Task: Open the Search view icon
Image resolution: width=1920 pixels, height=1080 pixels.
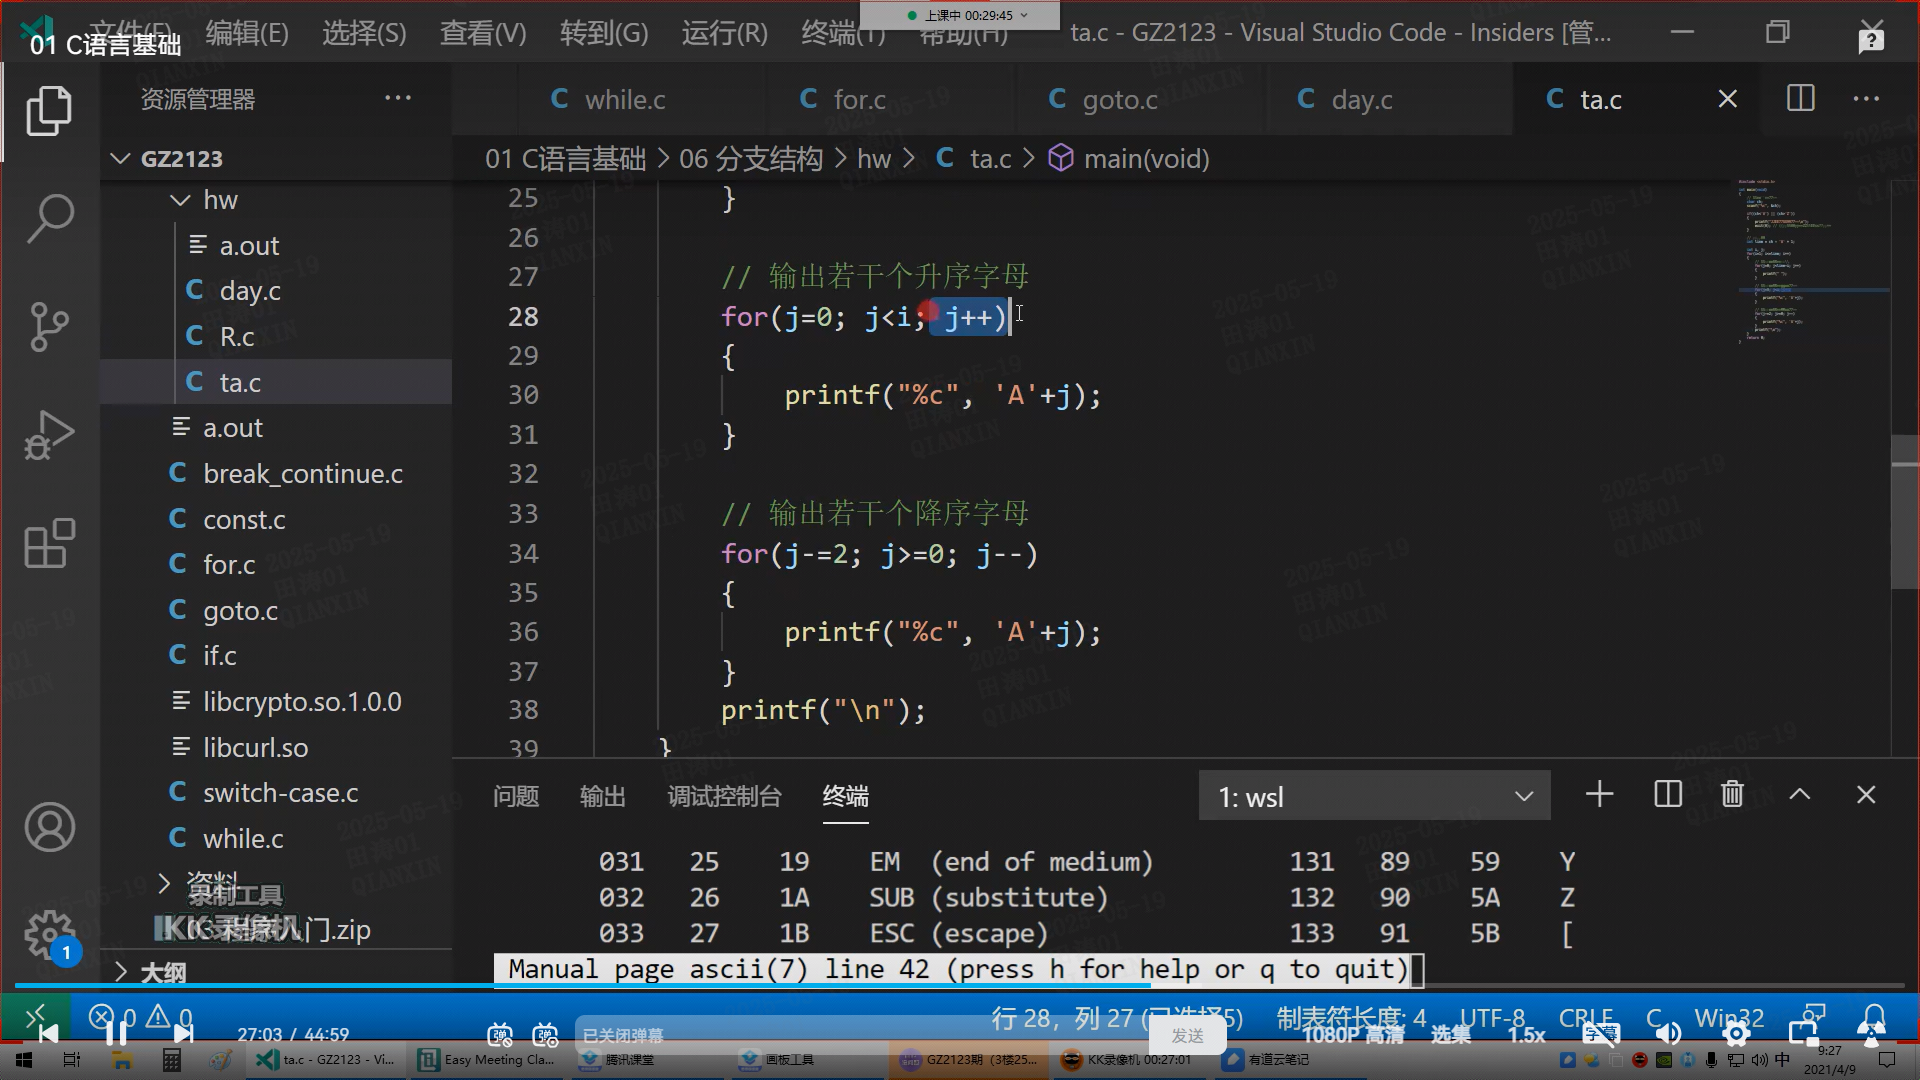Action: pyautogui.click(x=49, y=218)
